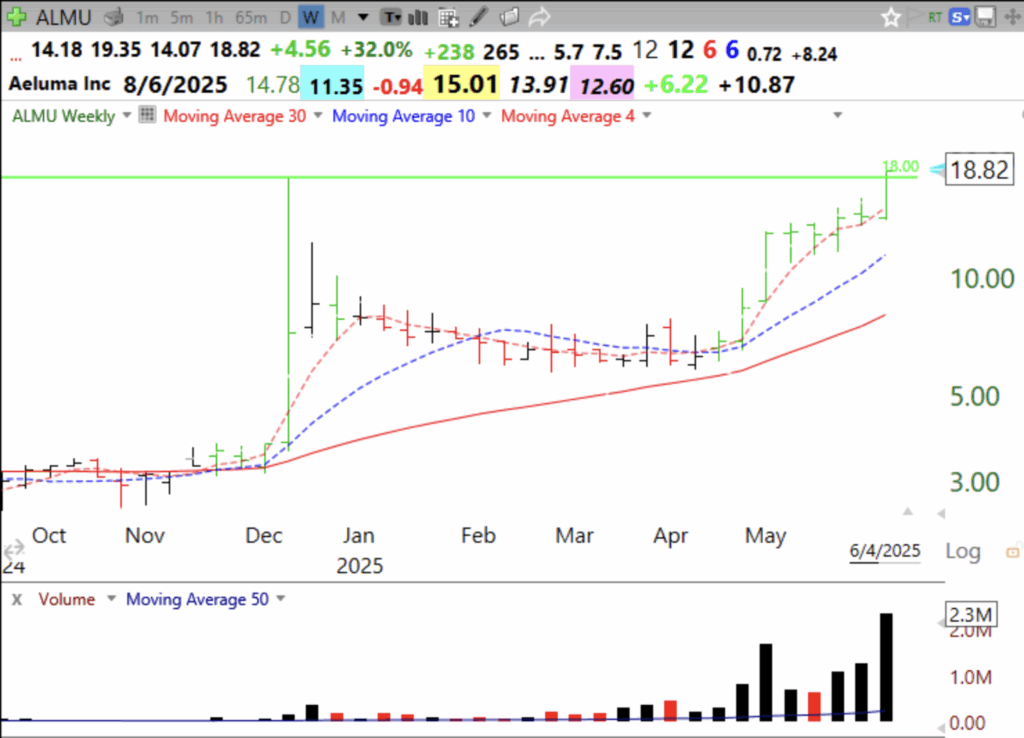Select the M monthly timeframe
Viewport: 1024px width, 738px height.
337,17
